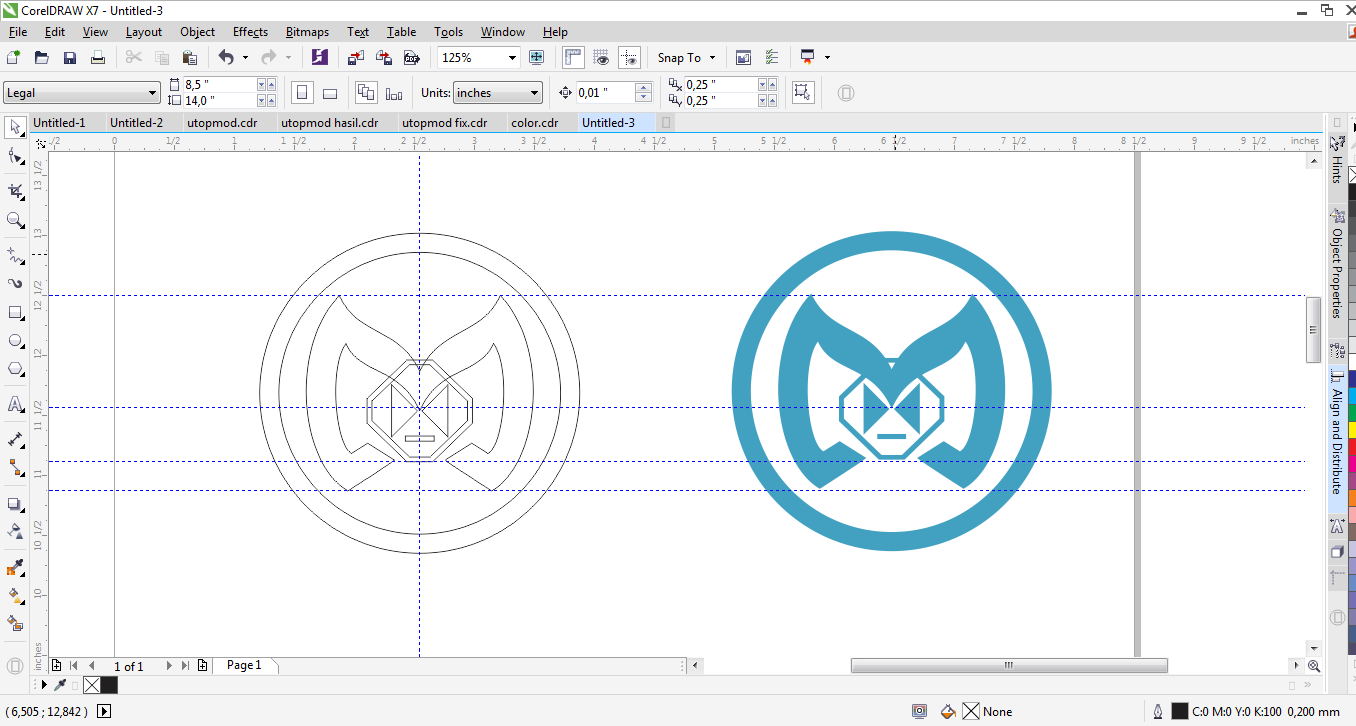
Task: Toggle Current Page layout button
Action: (x=394, y=93)
